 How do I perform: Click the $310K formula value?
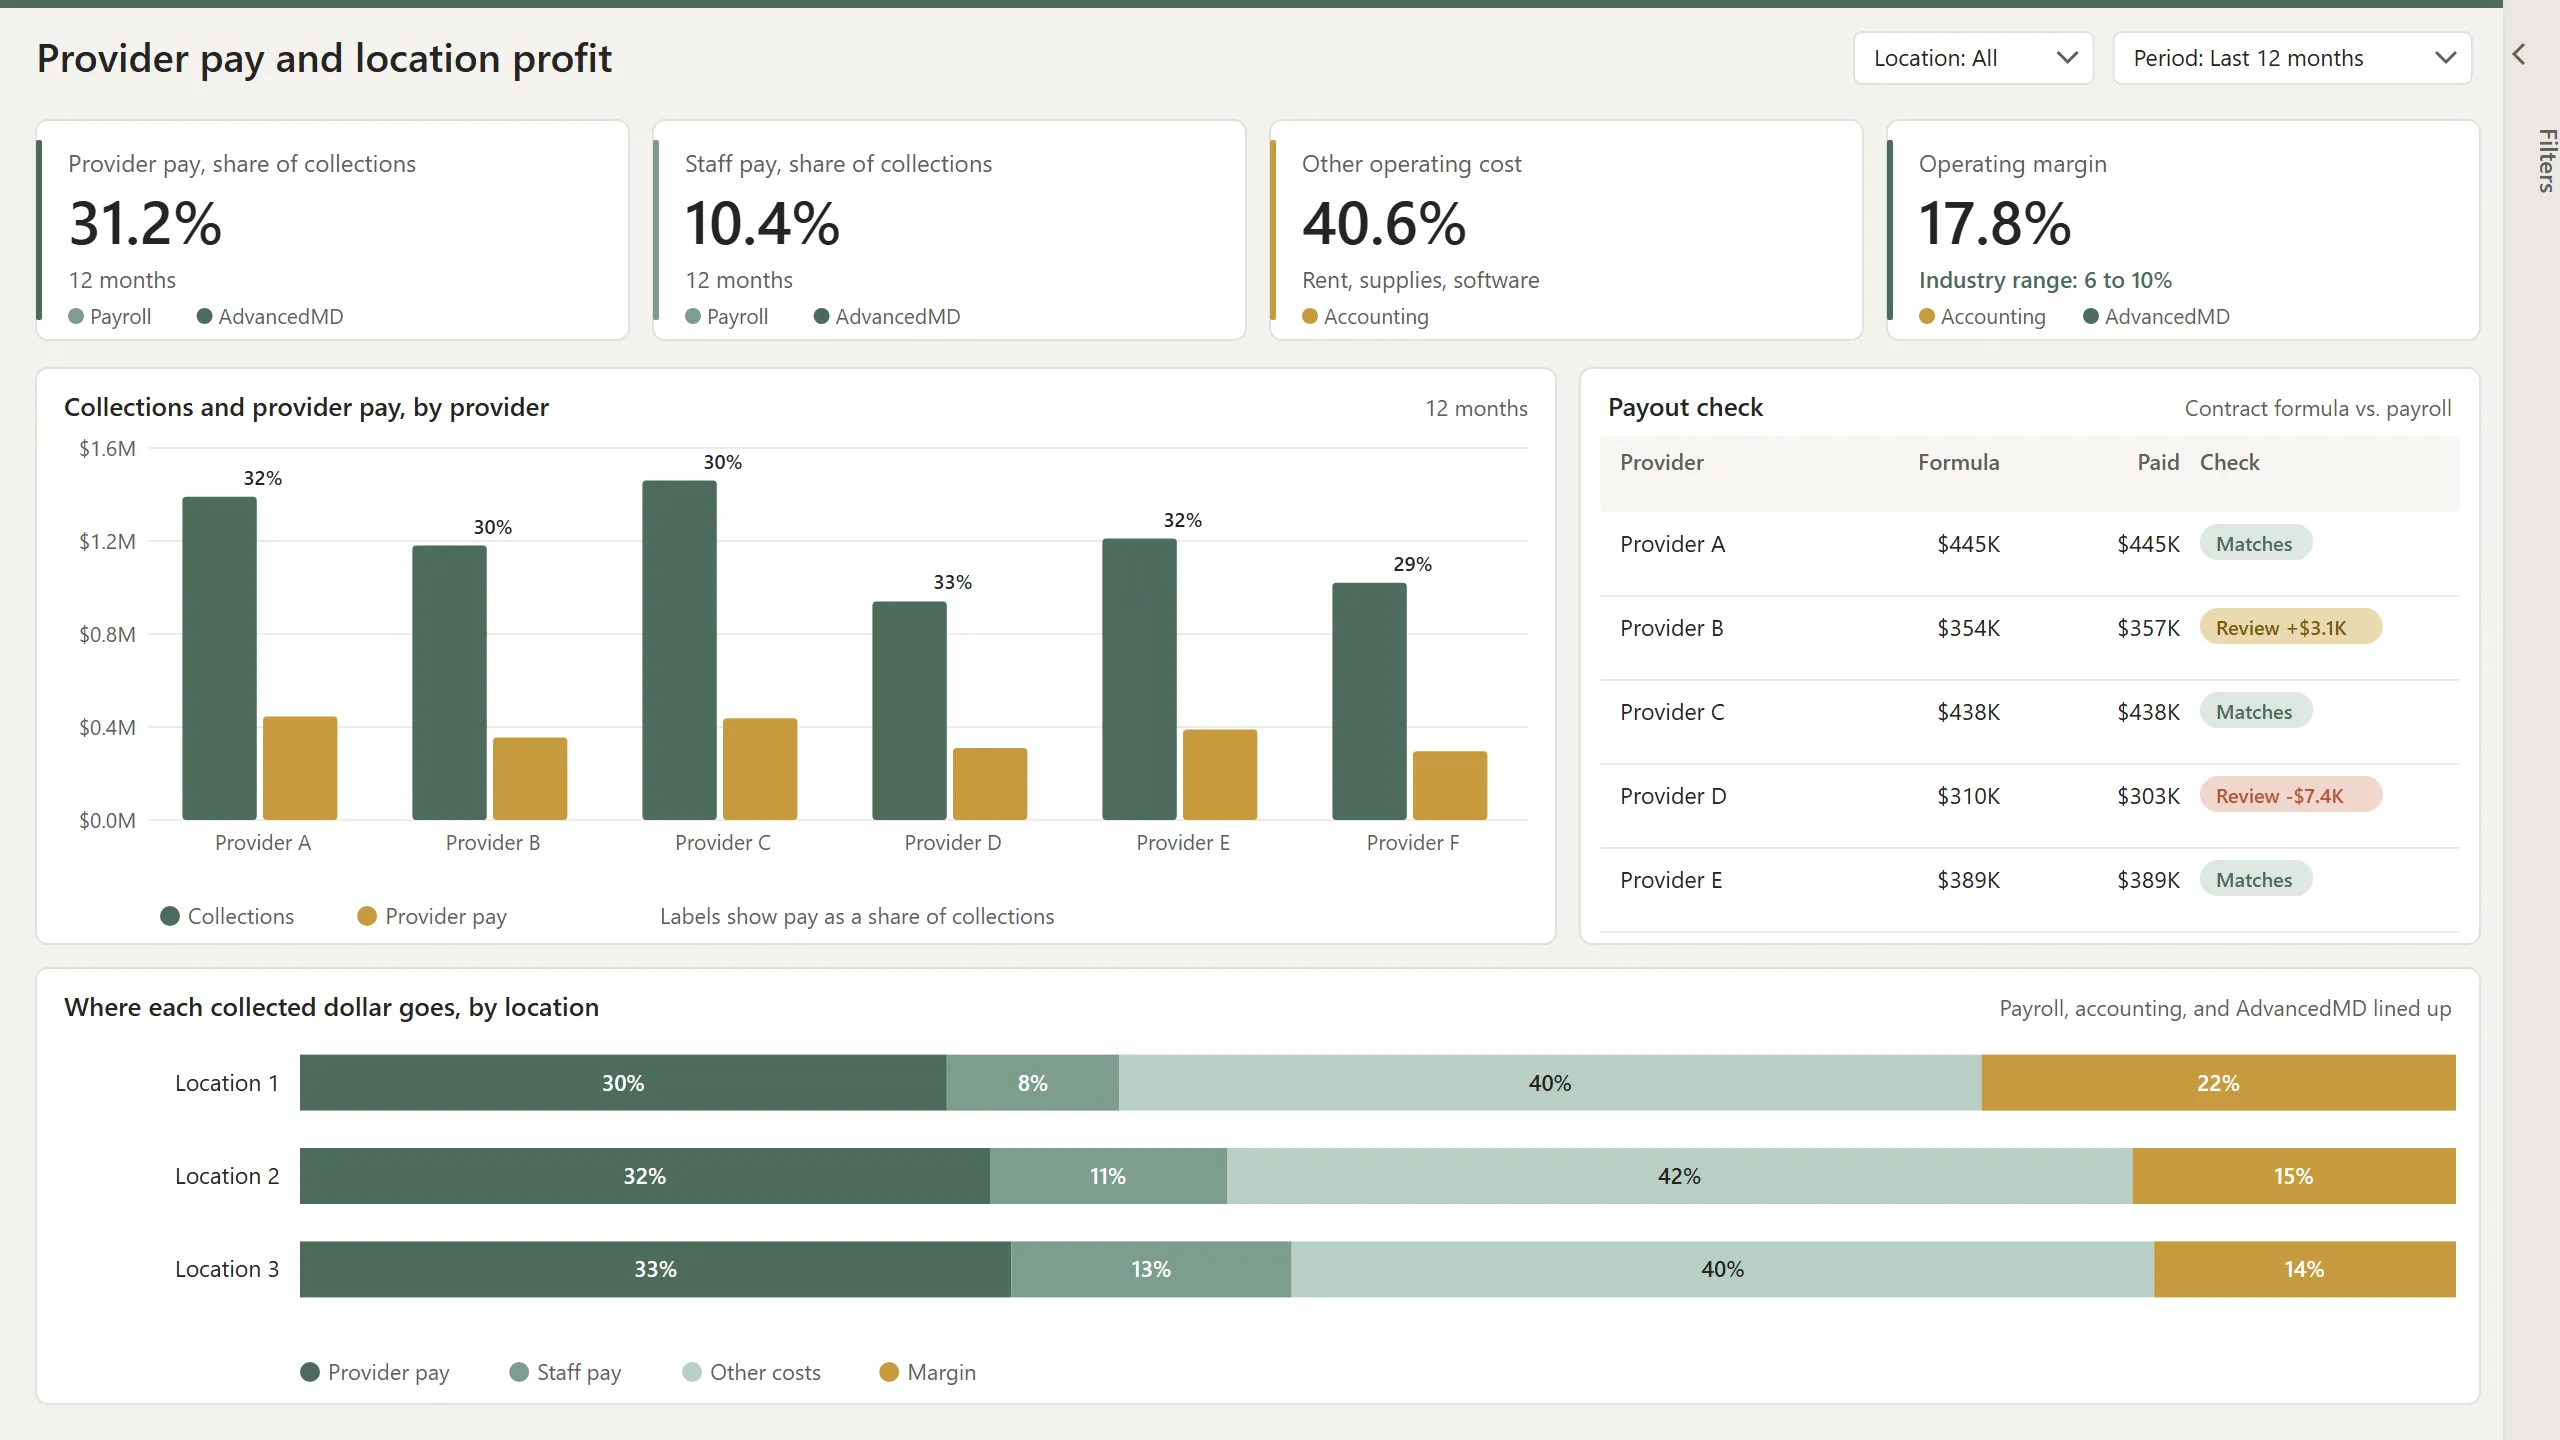[1968, 796]
